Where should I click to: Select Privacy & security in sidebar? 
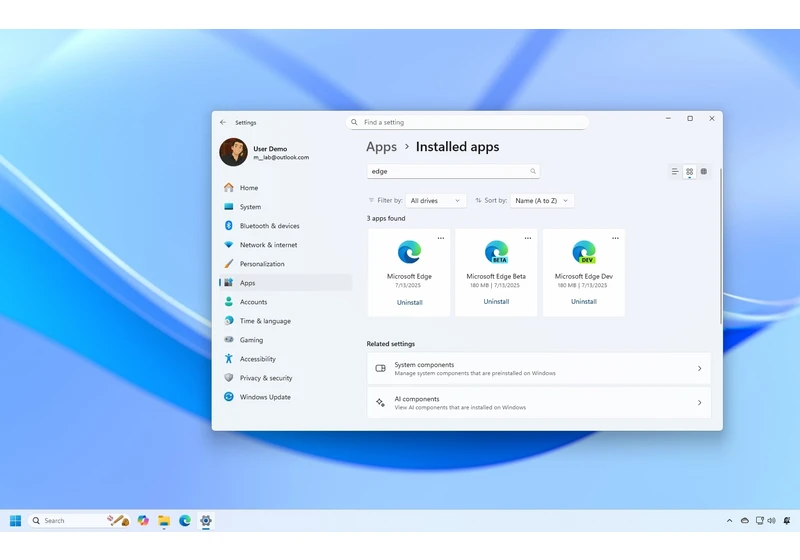click(286, 378)
